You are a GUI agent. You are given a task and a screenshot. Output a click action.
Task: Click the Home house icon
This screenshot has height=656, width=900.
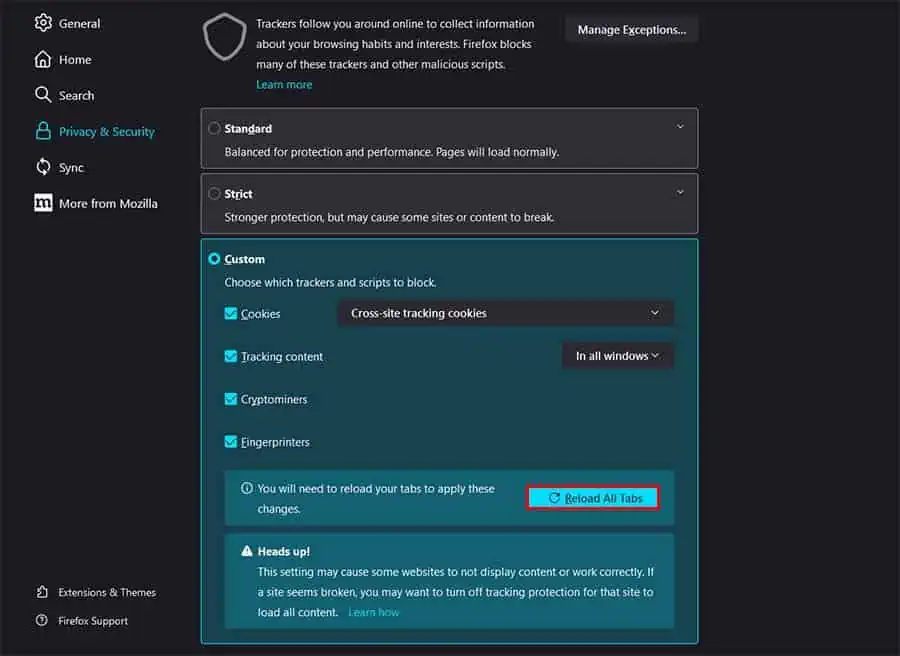tap(43, 59)
